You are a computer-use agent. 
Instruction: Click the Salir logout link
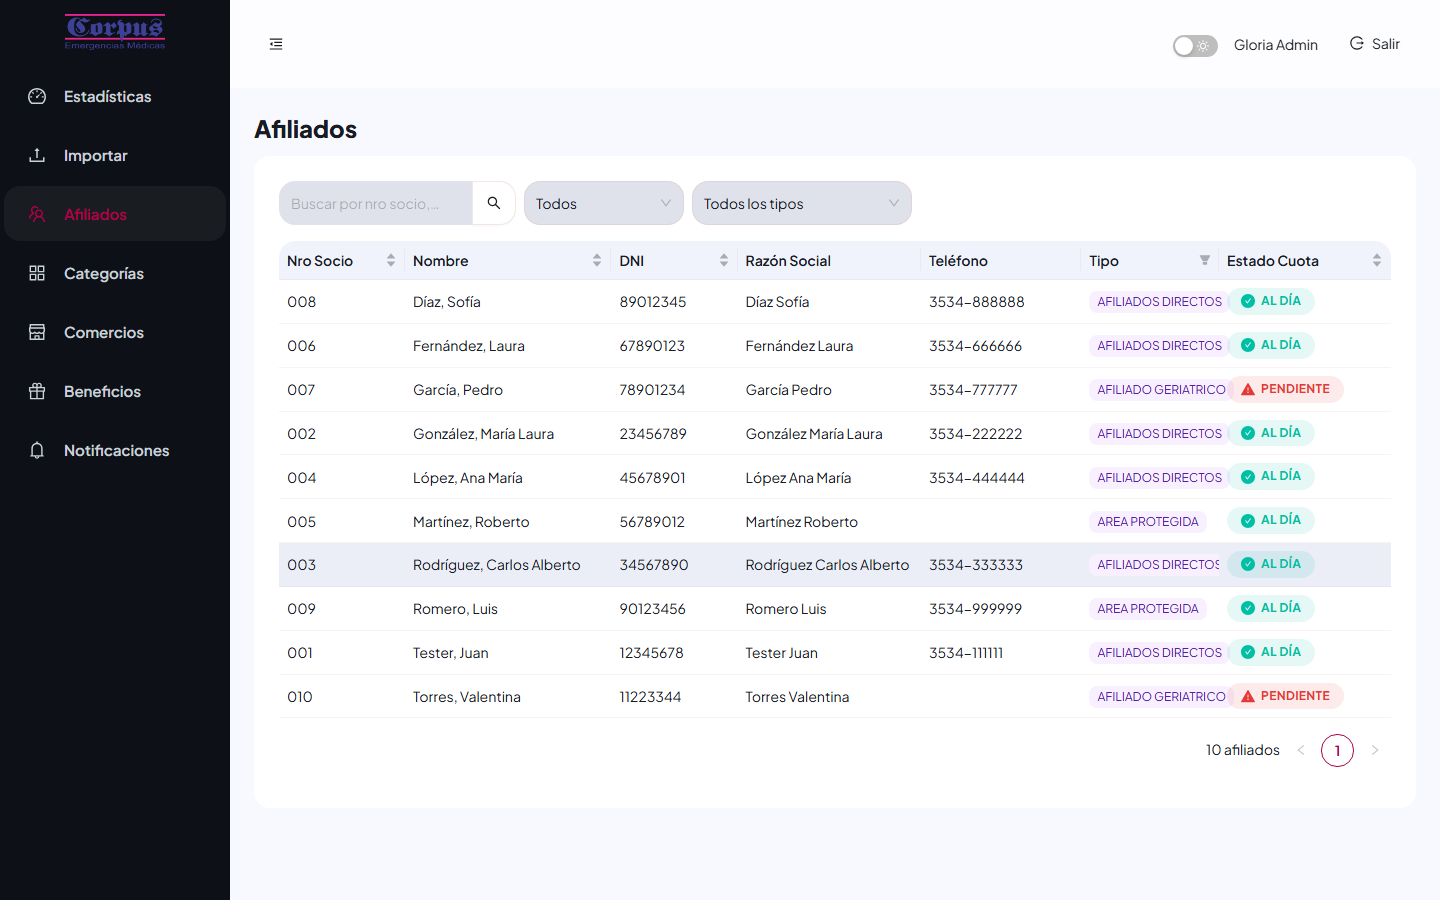tap(1375, 44)
